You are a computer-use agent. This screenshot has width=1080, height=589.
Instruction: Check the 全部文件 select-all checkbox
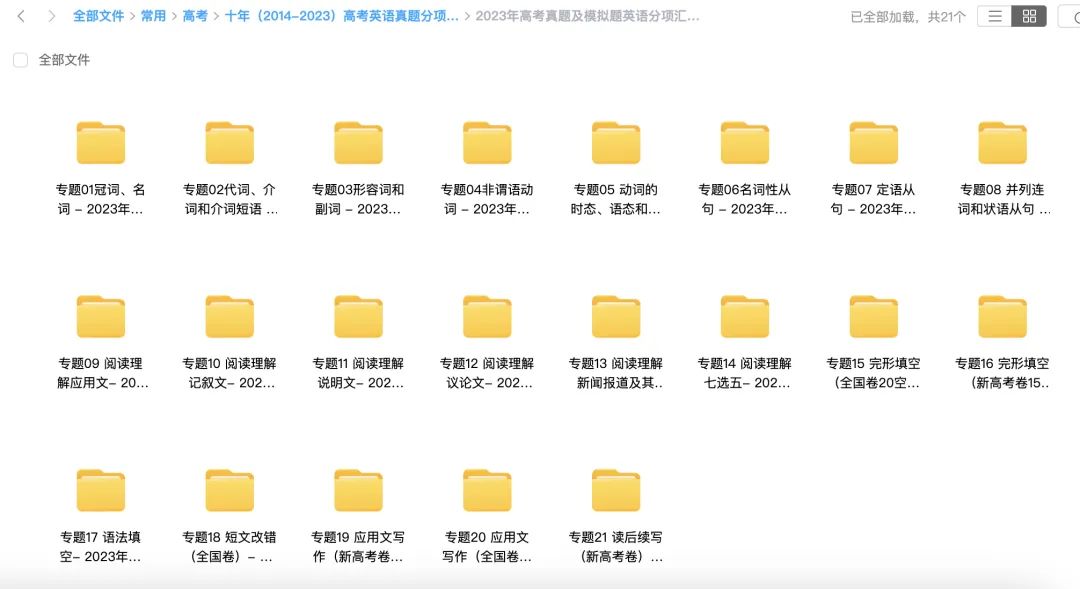[21, 60]
